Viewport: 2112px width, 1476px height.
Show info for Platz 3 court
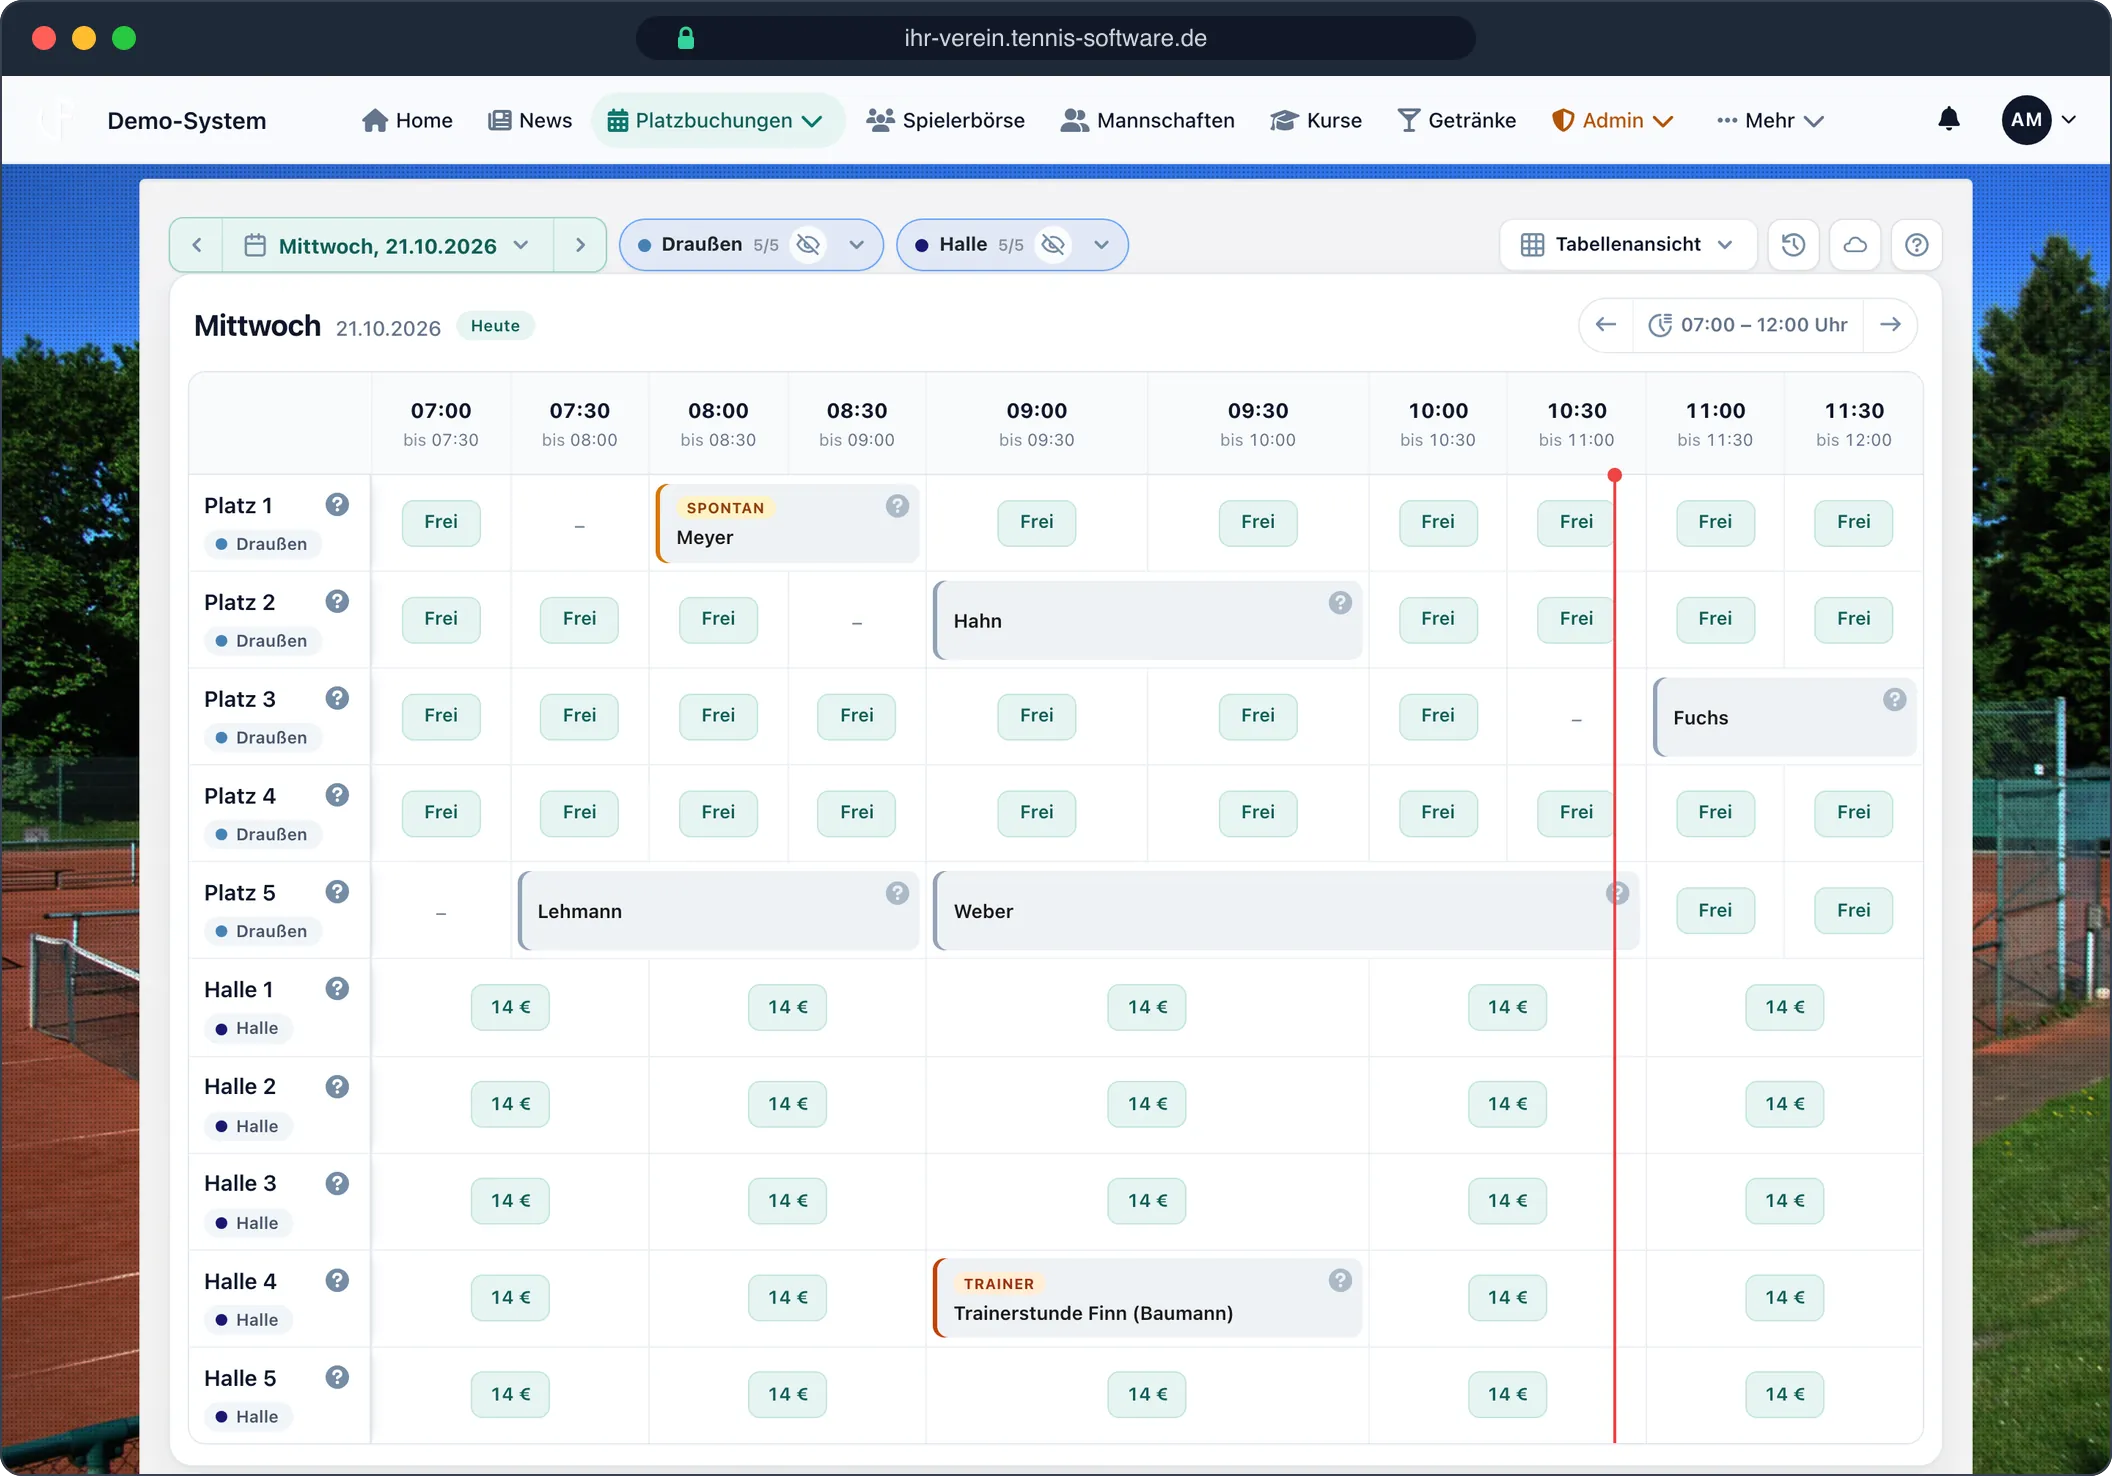[x=337, y=698]
